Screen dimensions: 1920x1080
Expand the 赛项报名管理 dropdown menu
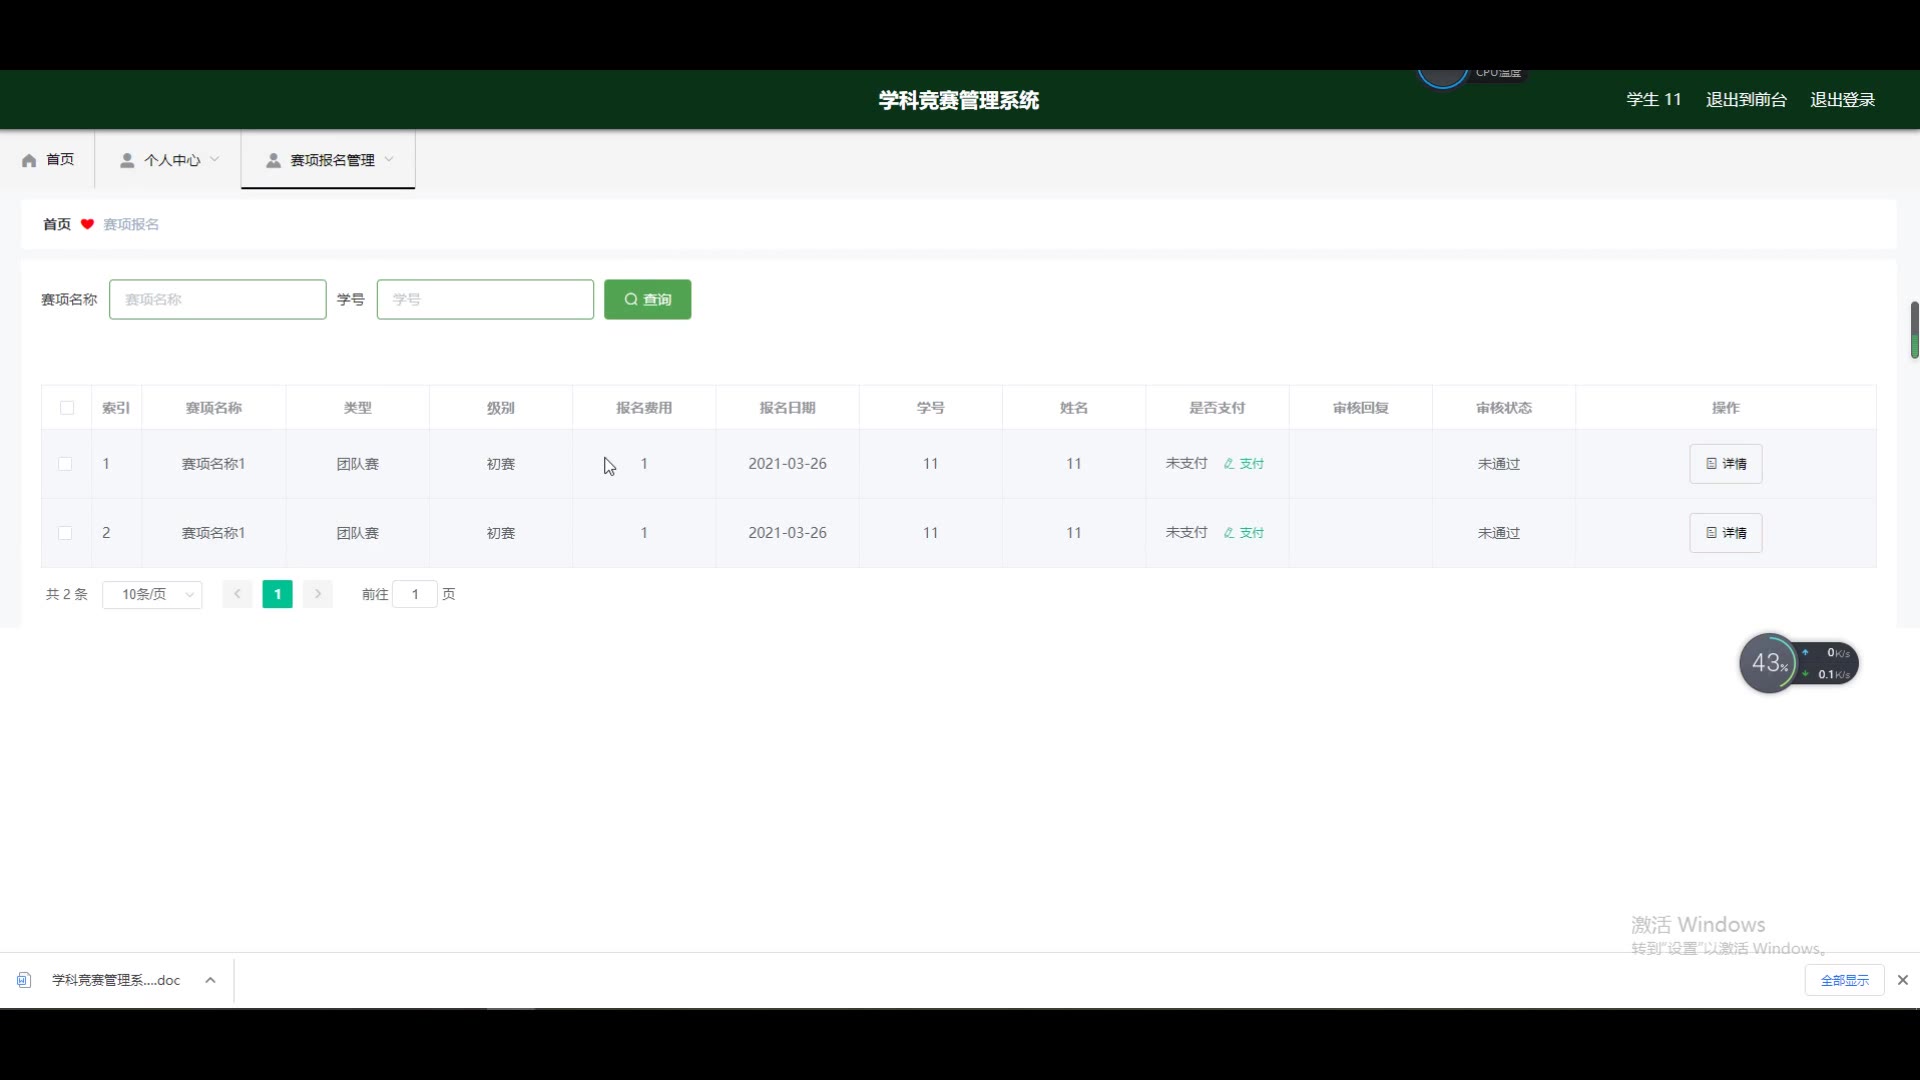389,159
